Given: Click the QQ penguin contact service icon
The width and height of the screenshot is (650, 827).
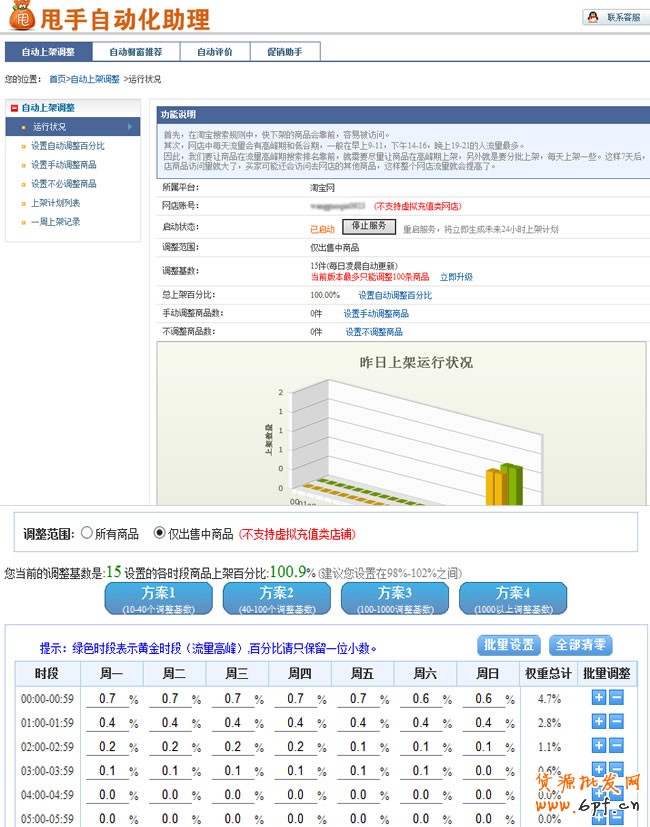Looking at the screenshot, I should [x=593, y=18].
